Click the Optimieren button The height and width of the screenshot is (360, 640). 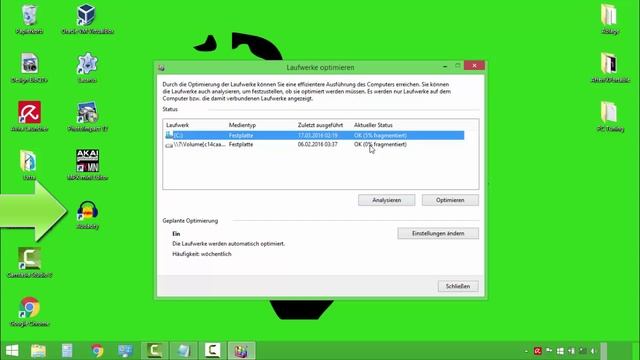450,200
